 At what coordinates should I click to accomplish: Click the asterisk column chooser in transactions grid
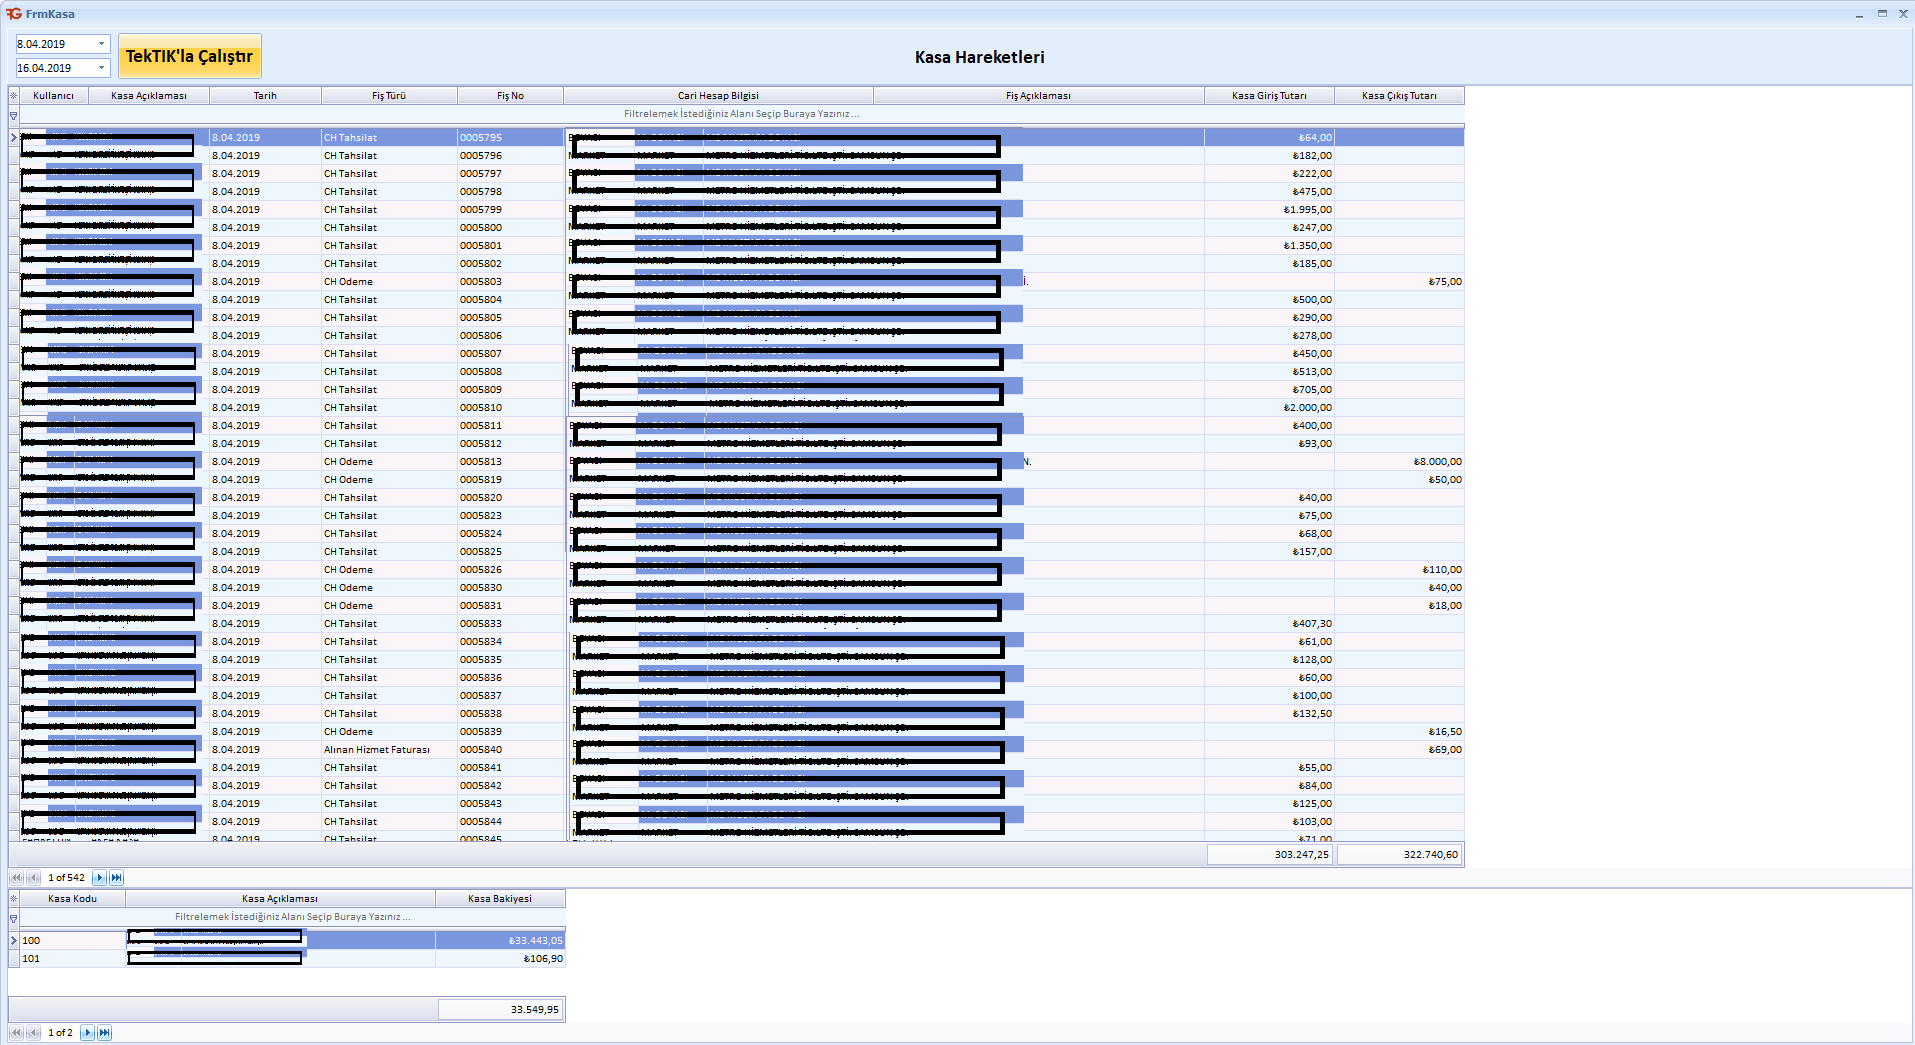(14, 96)
